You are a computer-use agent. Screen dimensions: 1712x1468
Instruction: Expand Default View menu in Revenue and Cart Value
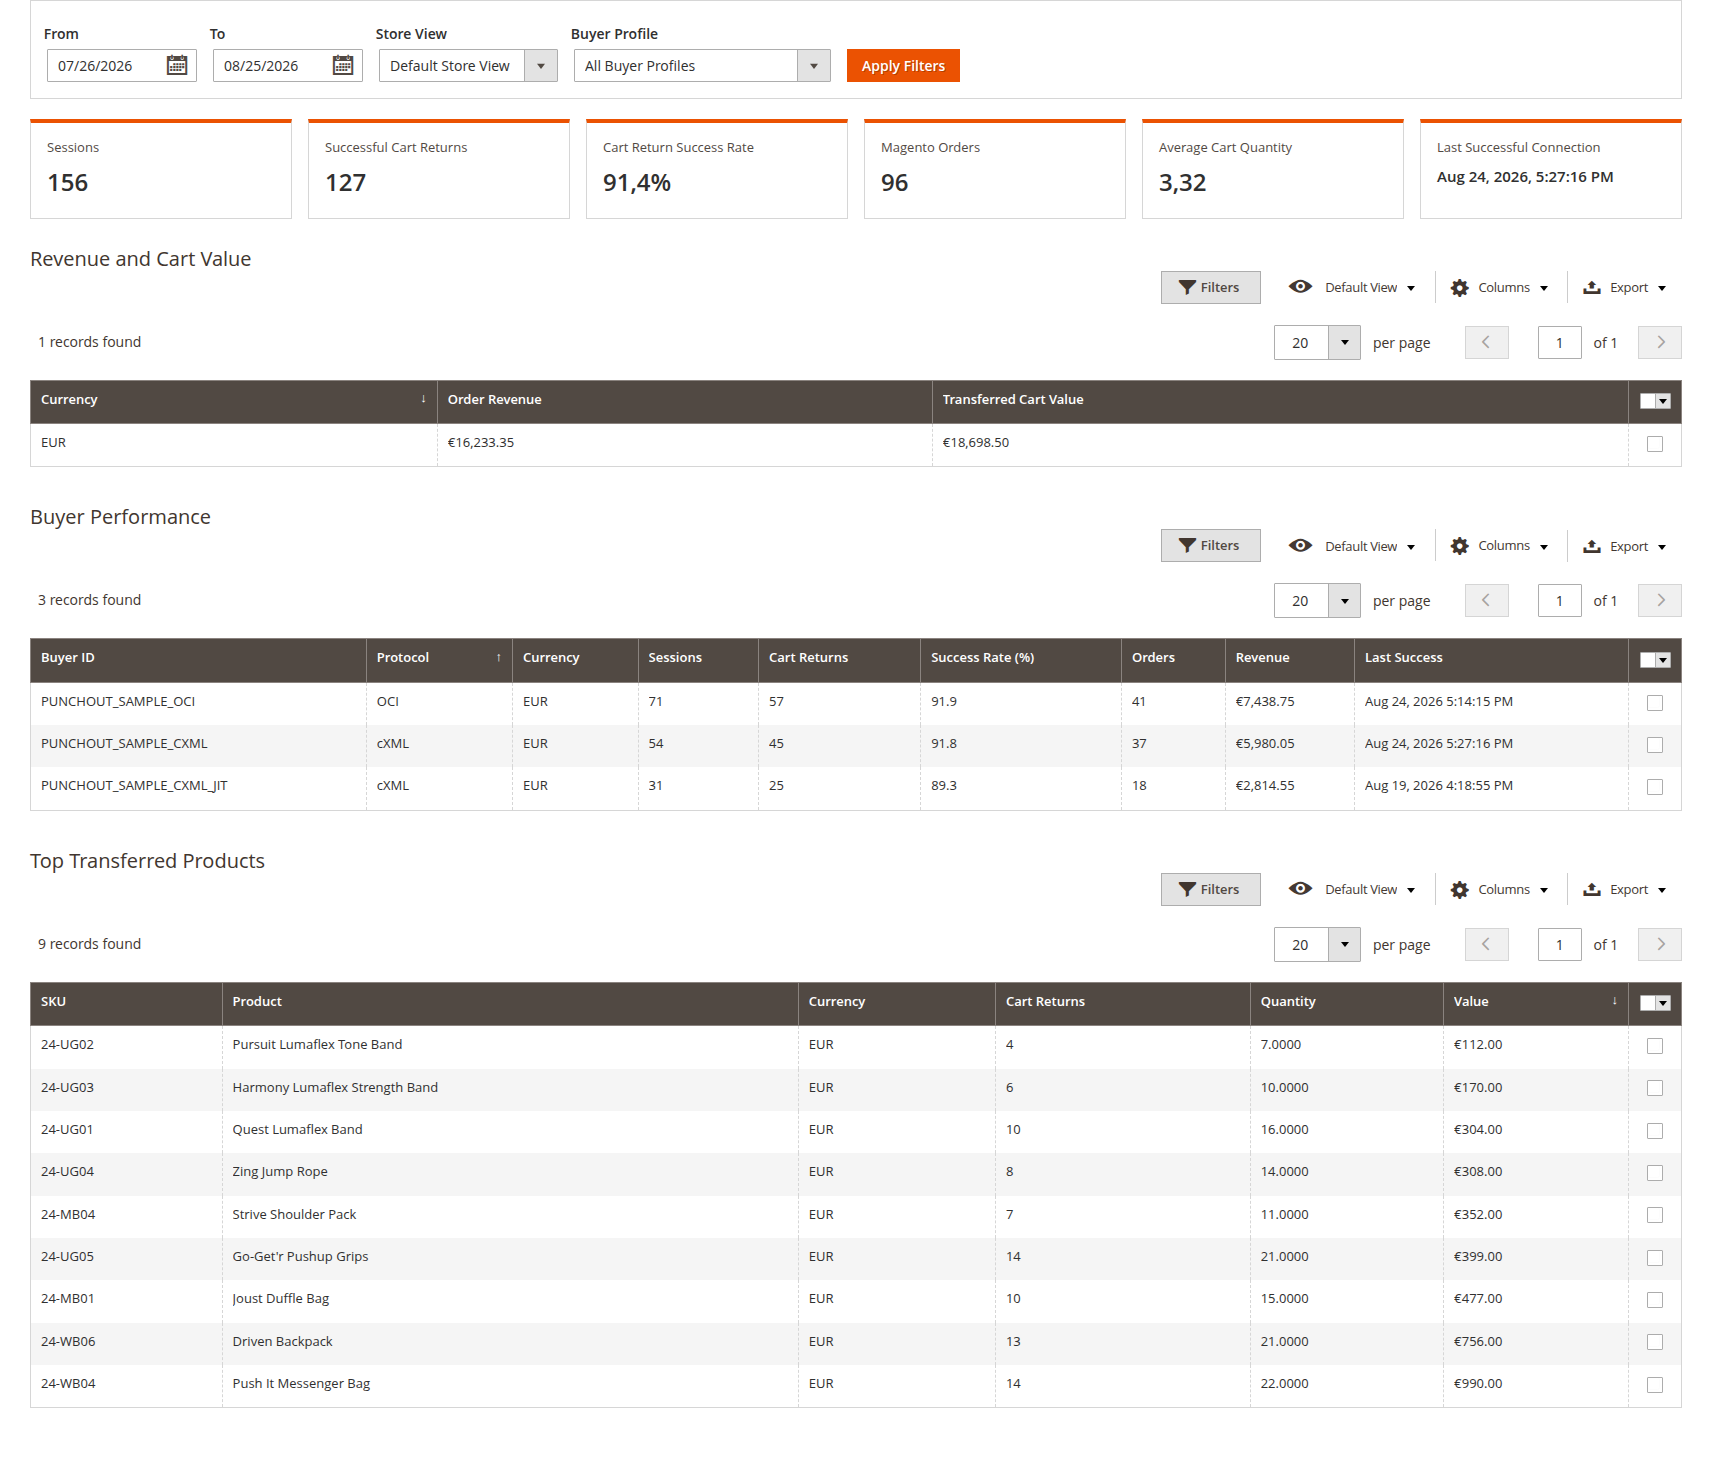pos(1352,288)
